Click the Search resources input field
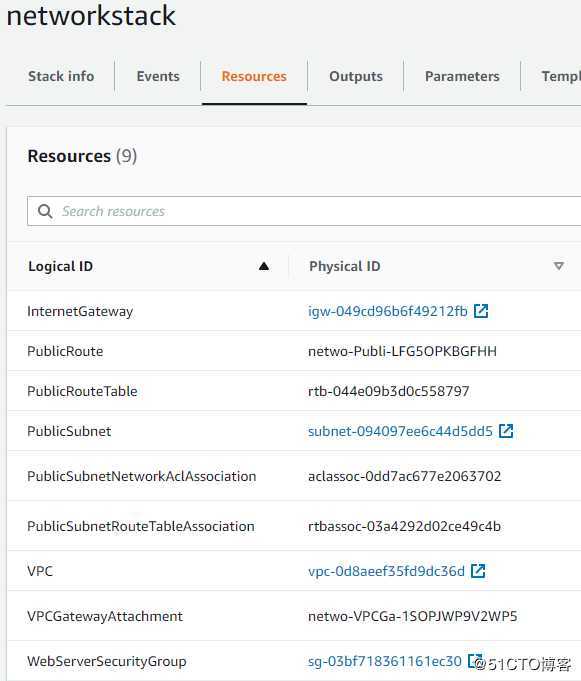581x681 pixels. [304, 211]
